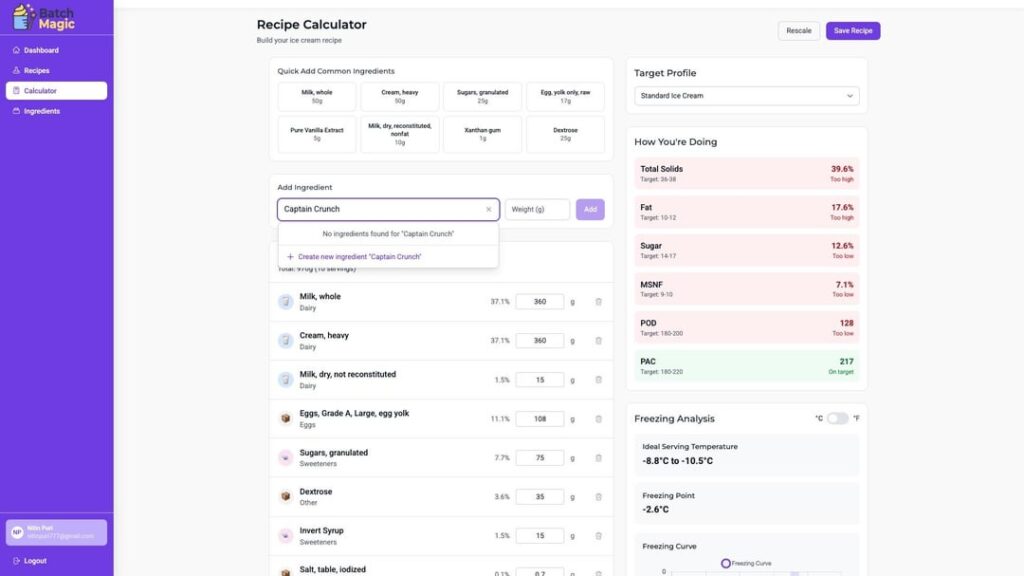Remove Dextrose using its trash icon
1024x576 pixels.
pyautogui.click(x=598, y=495)
